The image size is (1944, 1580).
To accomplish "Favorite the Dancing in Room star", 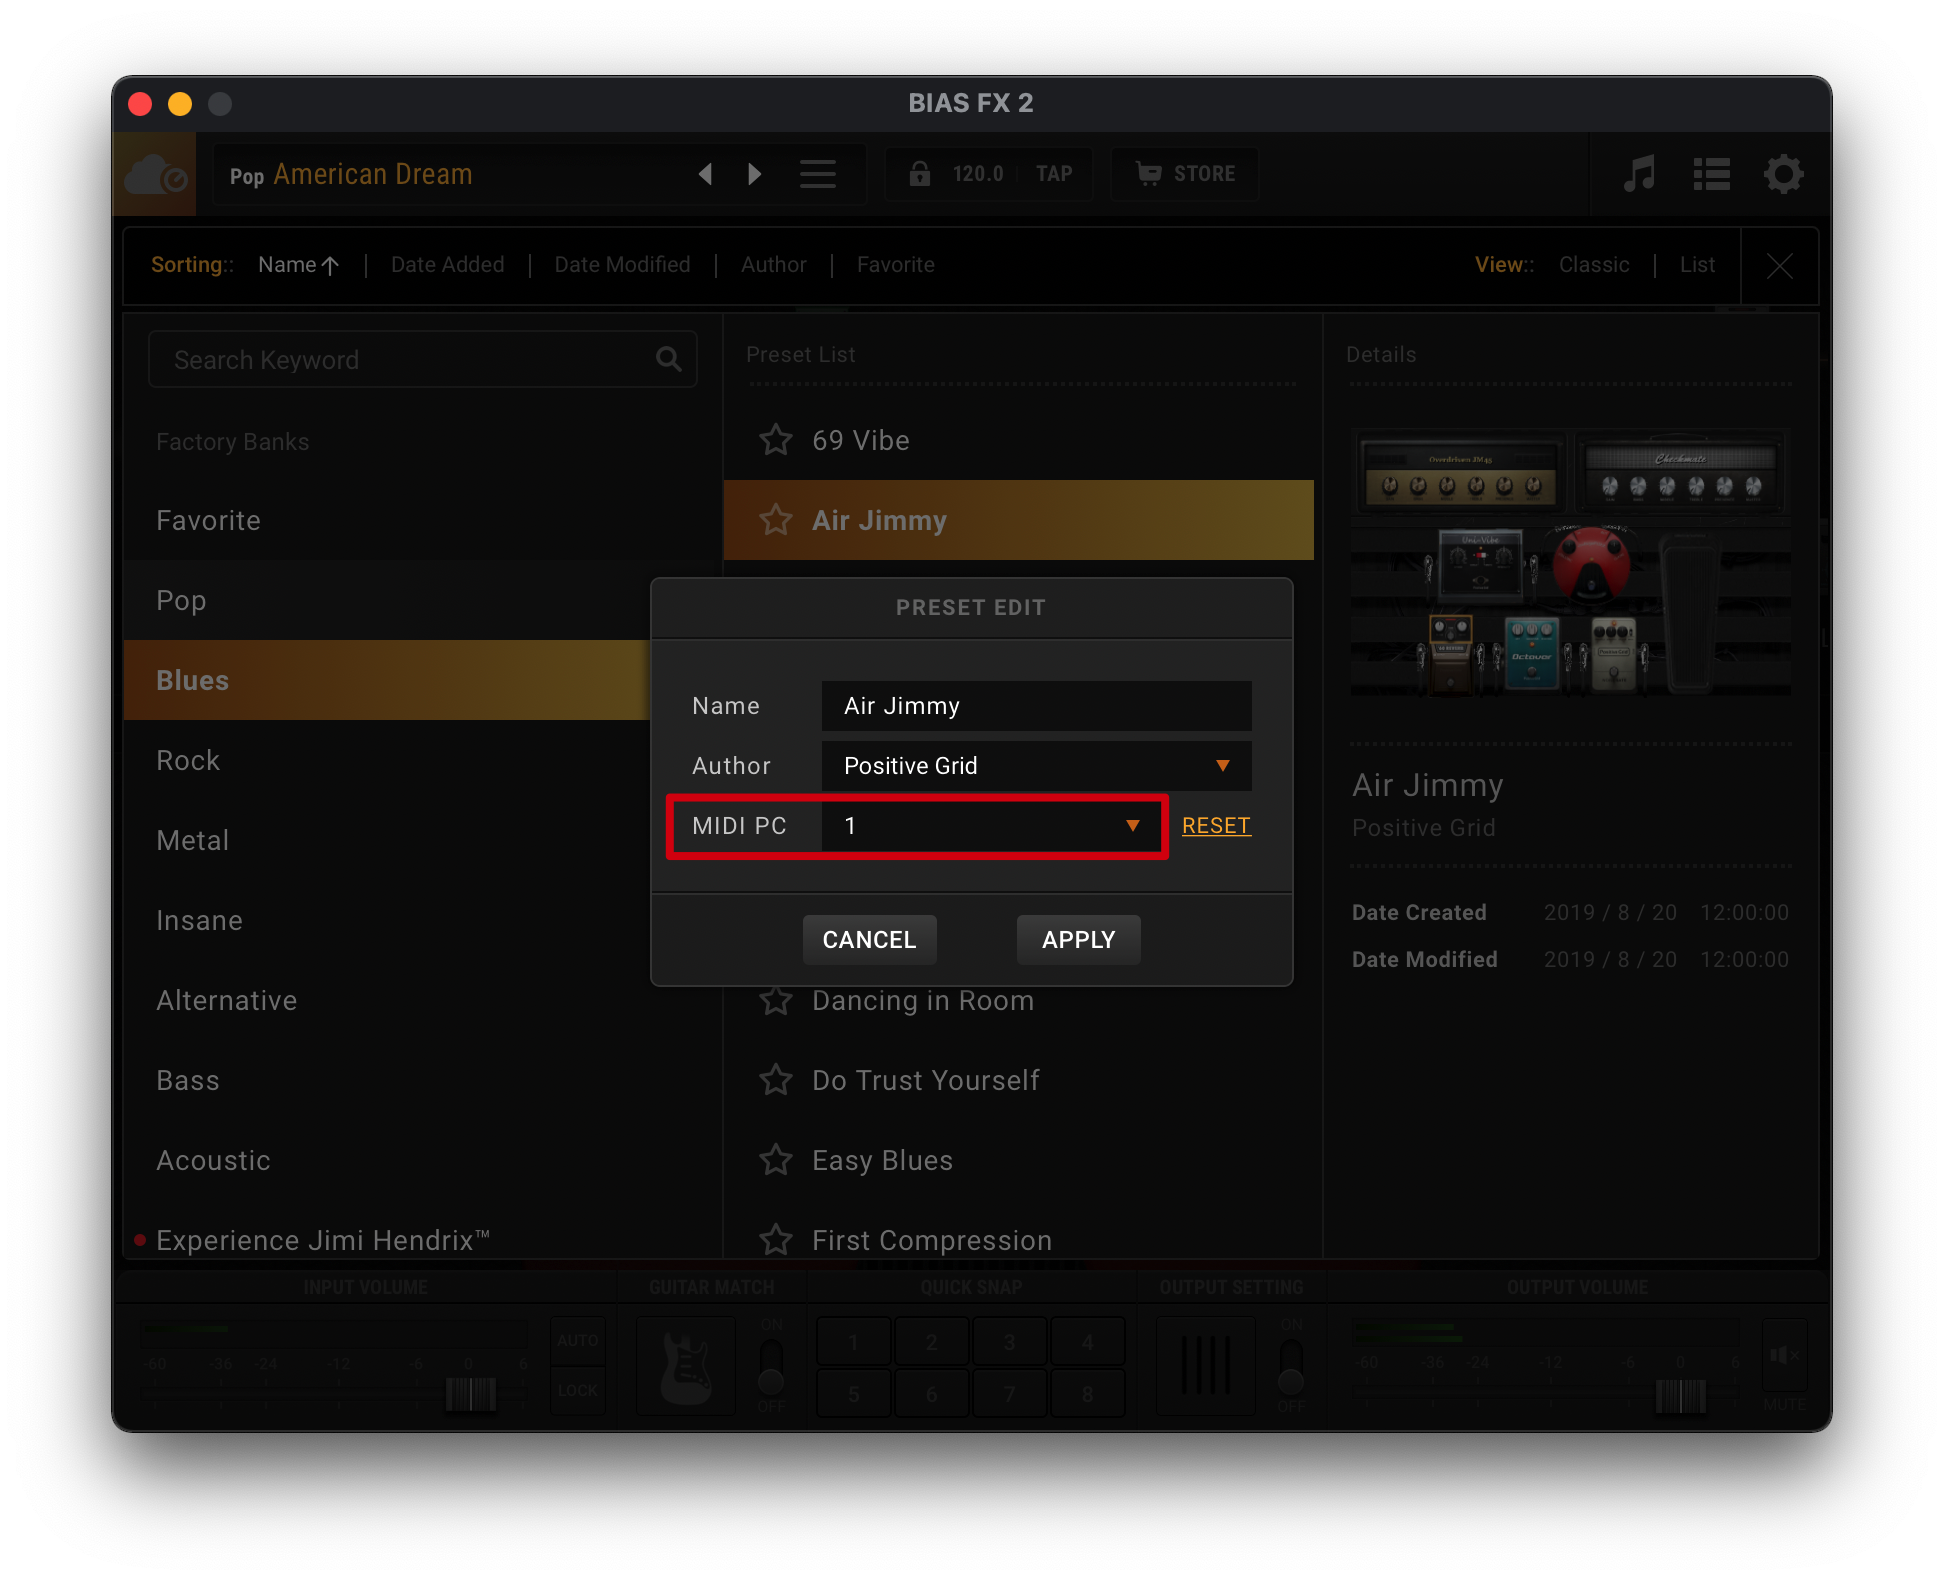I will pyautogui.click(x=775, y=1000).
